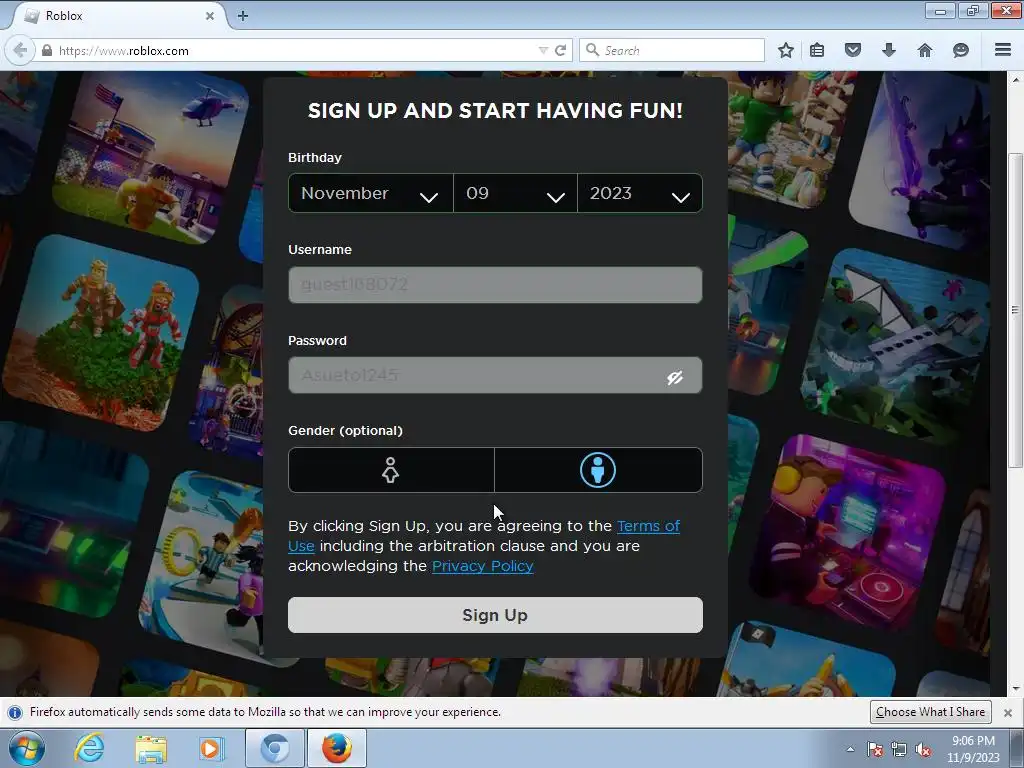Switch to Chrome in taskbar

[x=274, y=748]
